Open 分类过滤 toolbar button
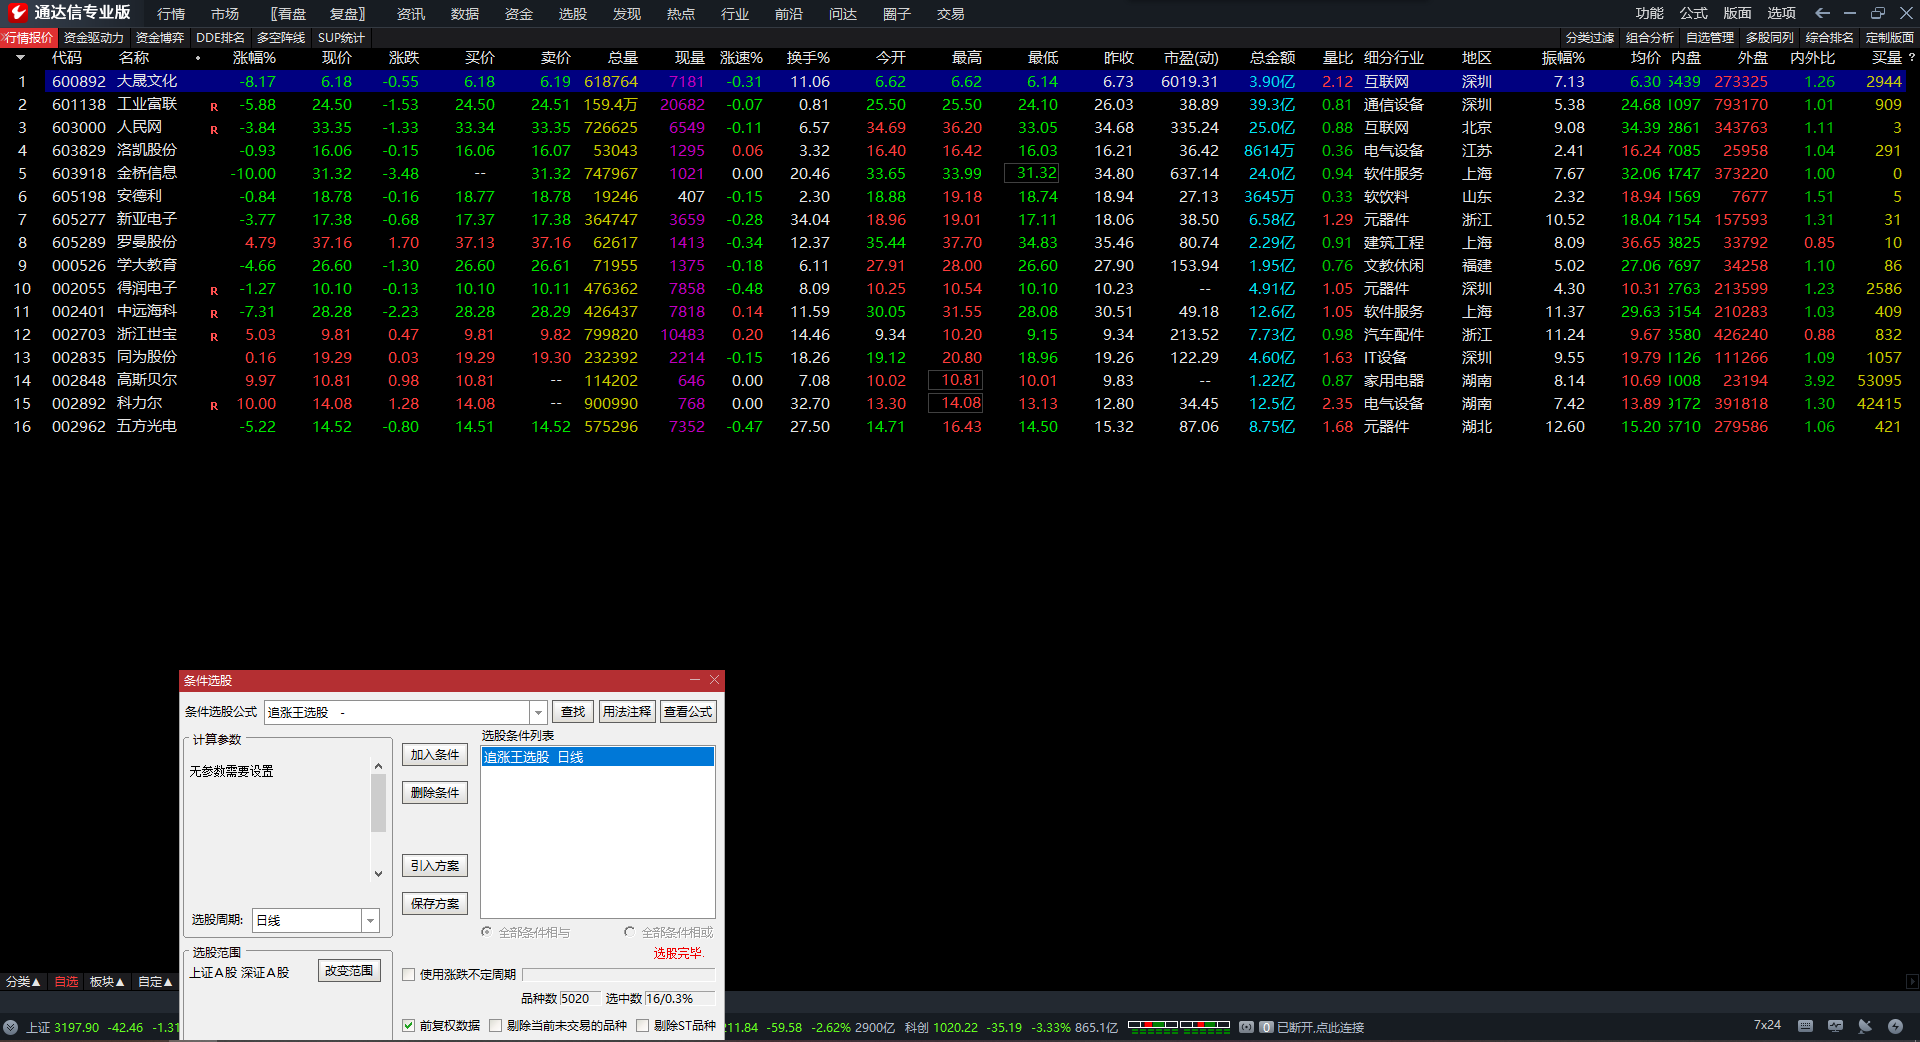The width and height of the screenshot is (1920, 1042). tap(1590, 38)
